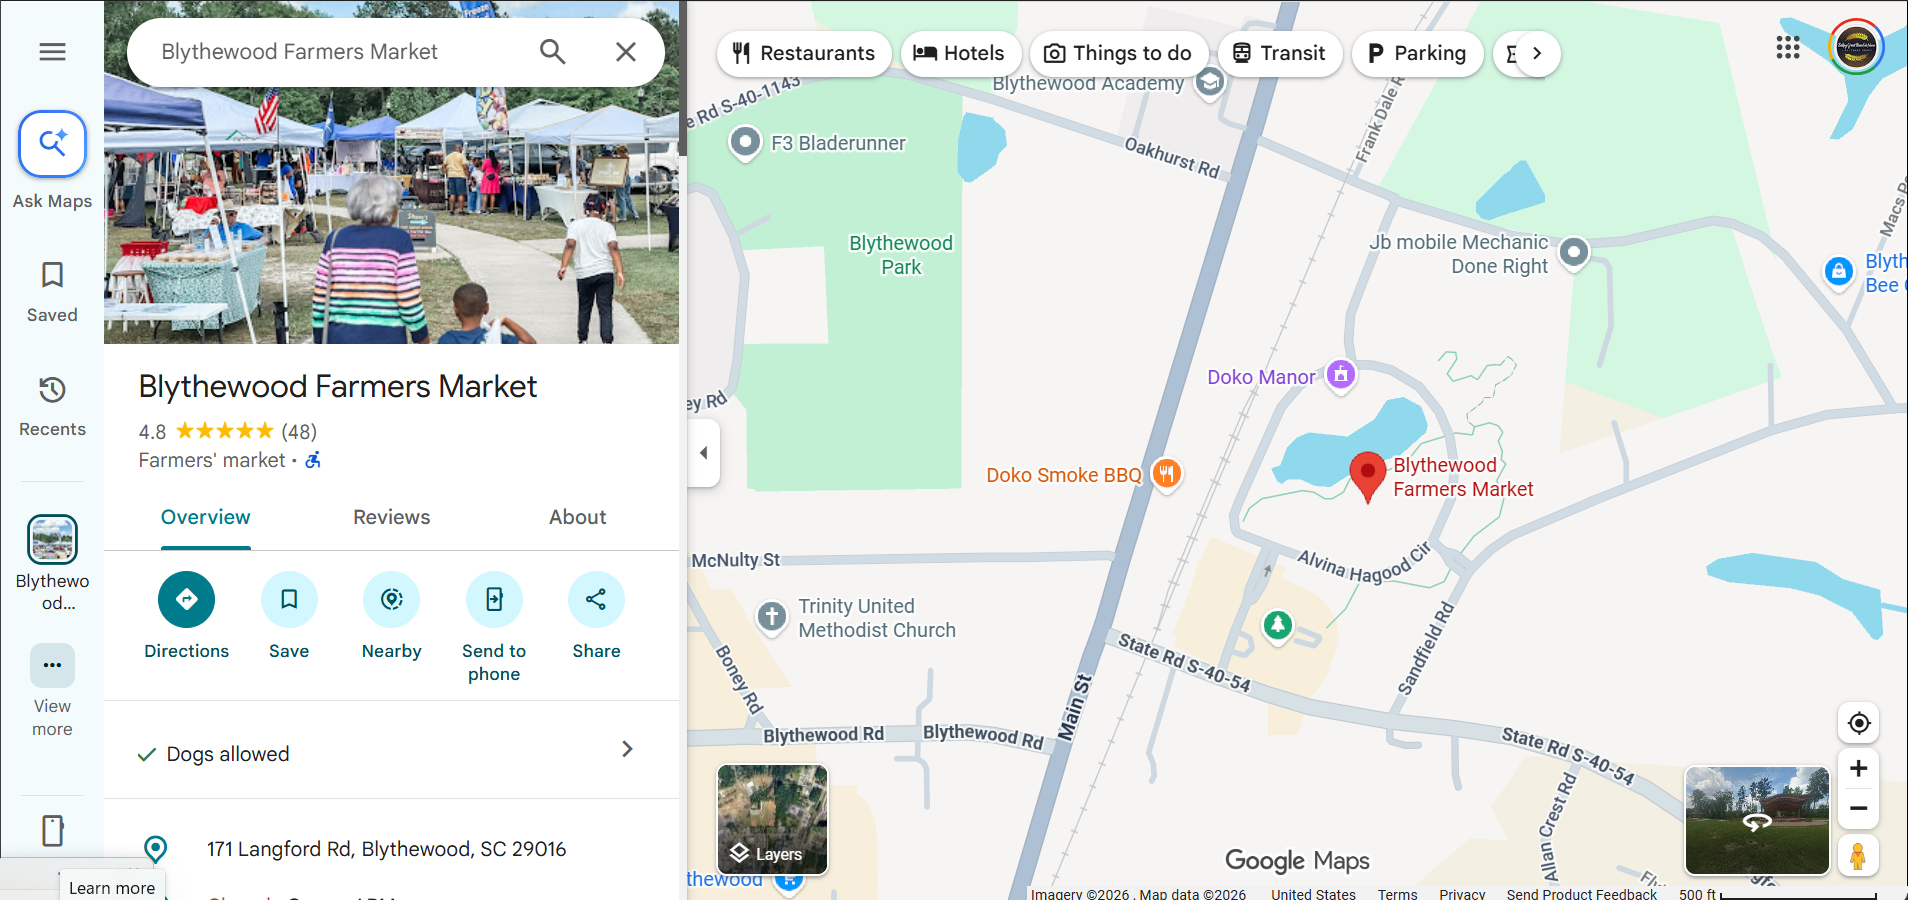Screen dimensions: 1908x900
Task: Open the Terms link
Action: coord(1397,893)
